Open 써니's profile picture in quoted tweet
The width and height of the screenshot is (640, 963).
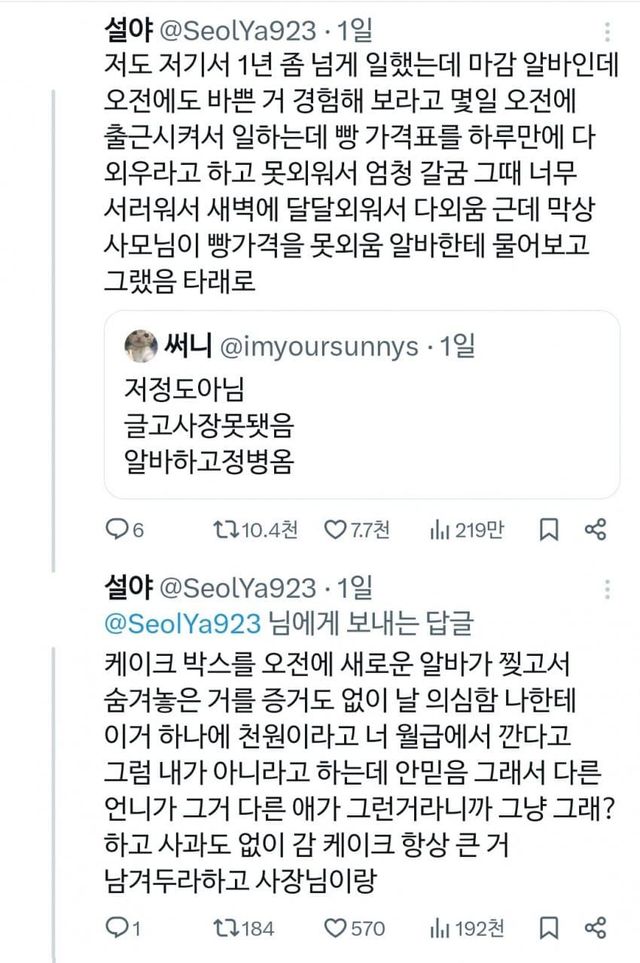142,346
